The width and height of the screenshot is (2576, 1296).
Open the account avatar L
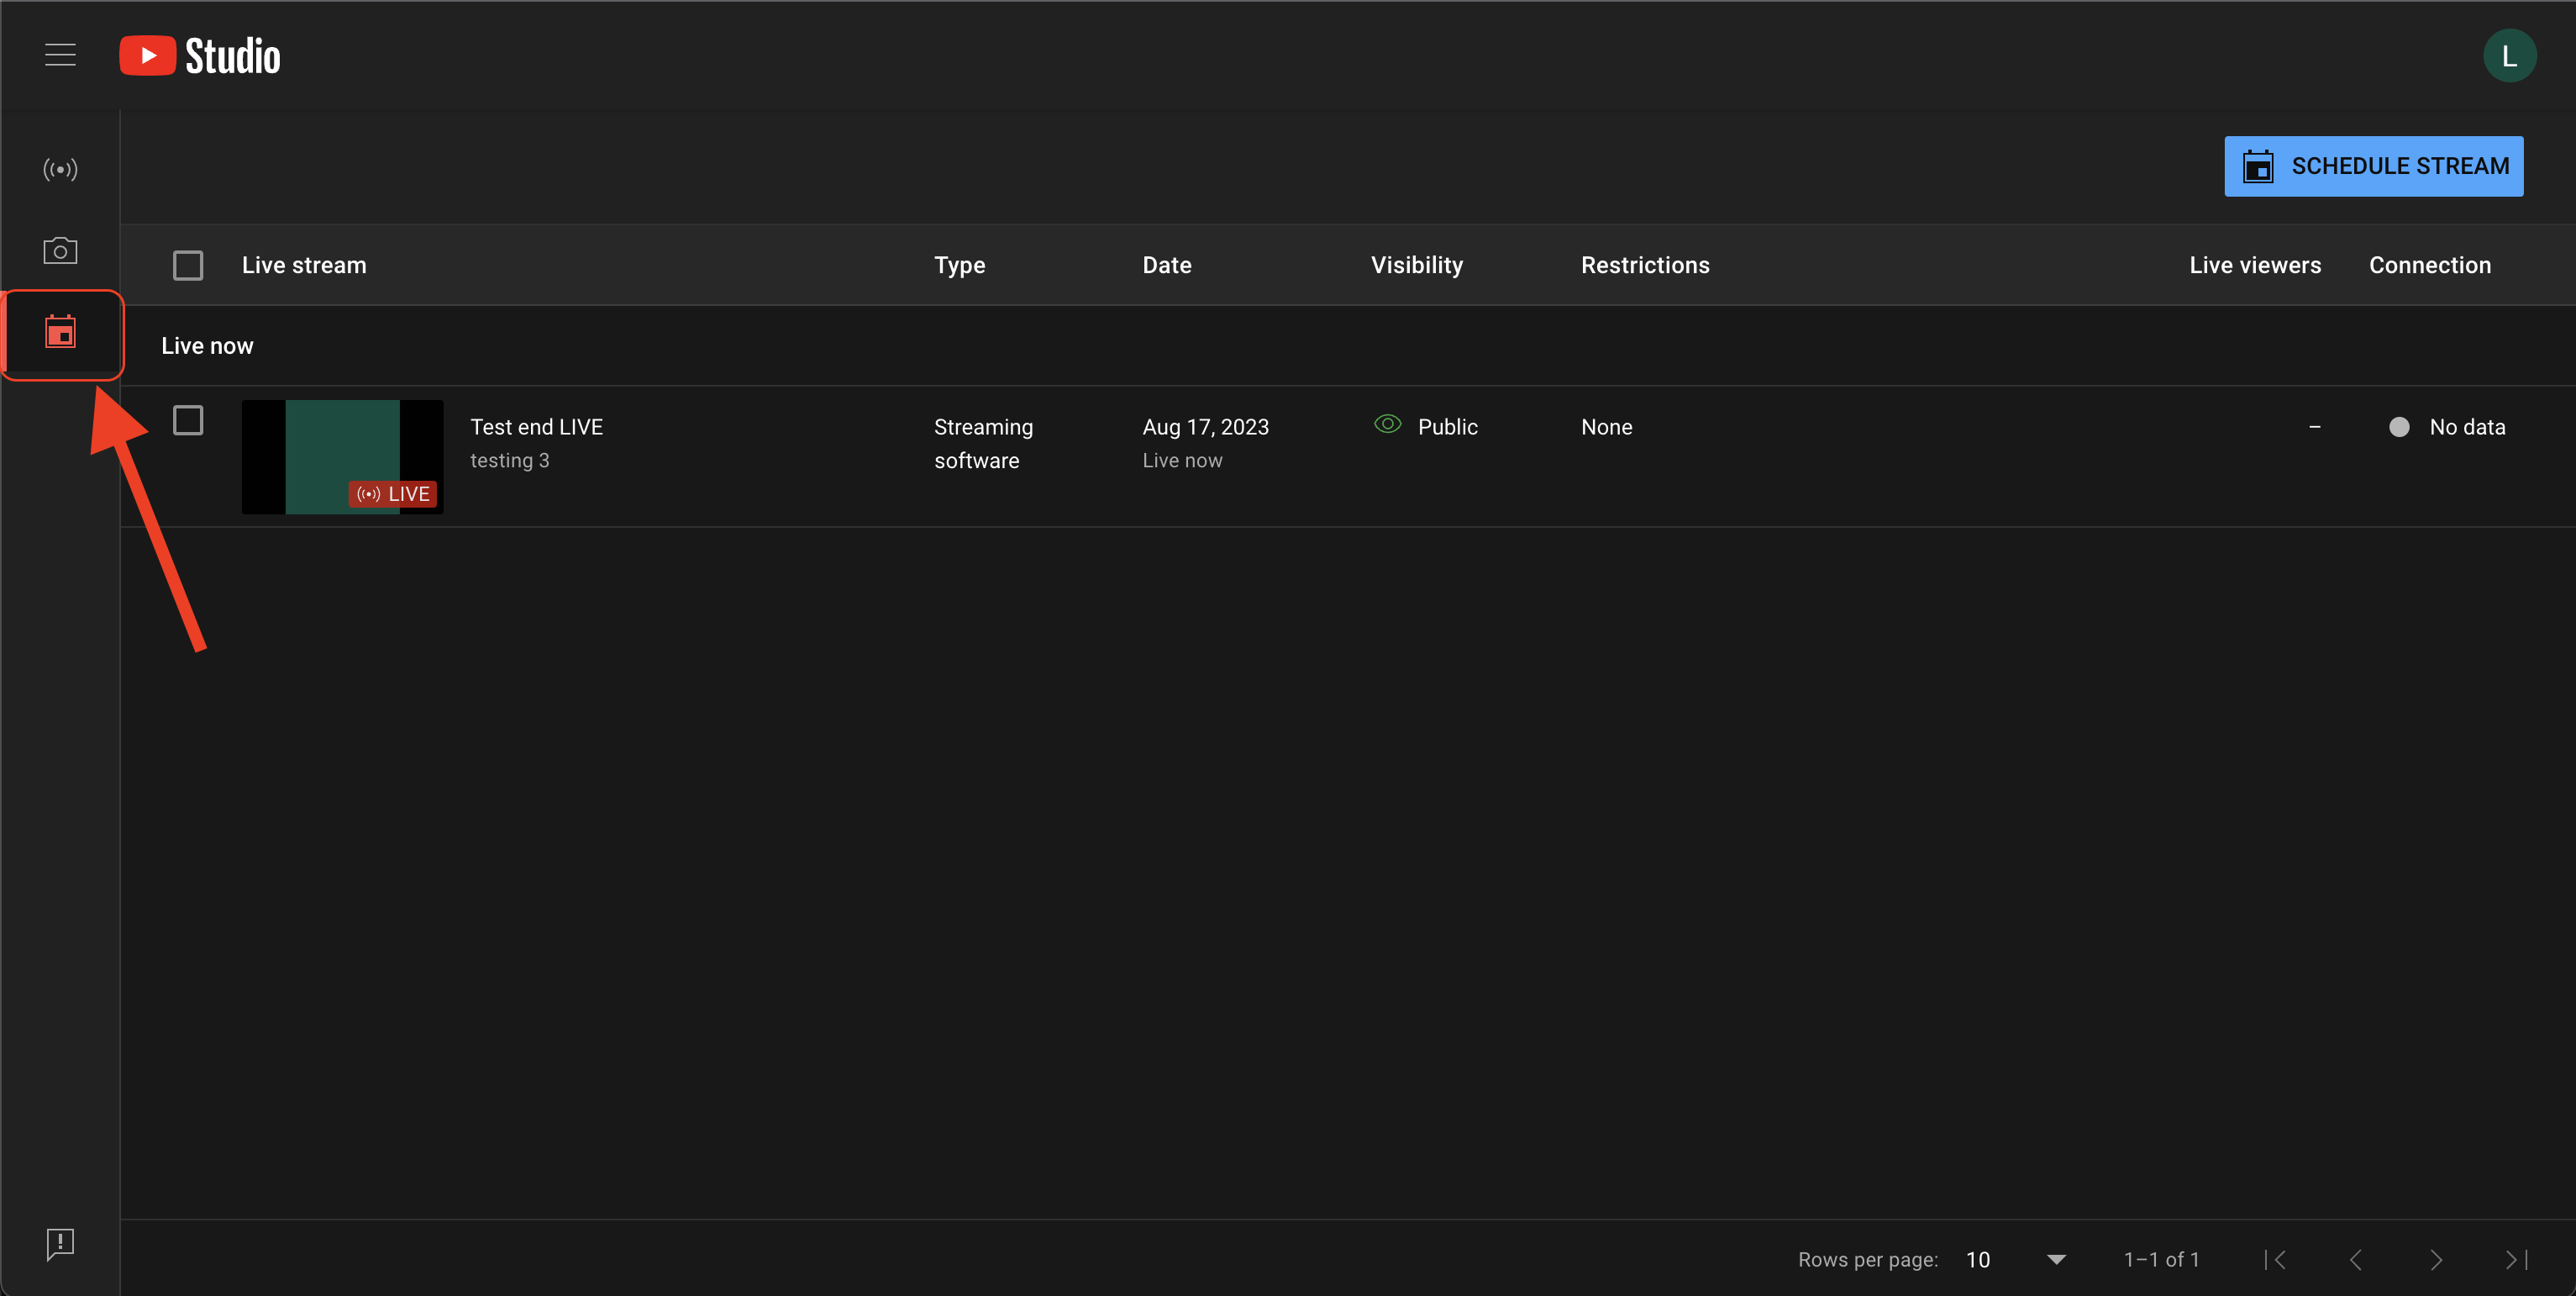2508,56
